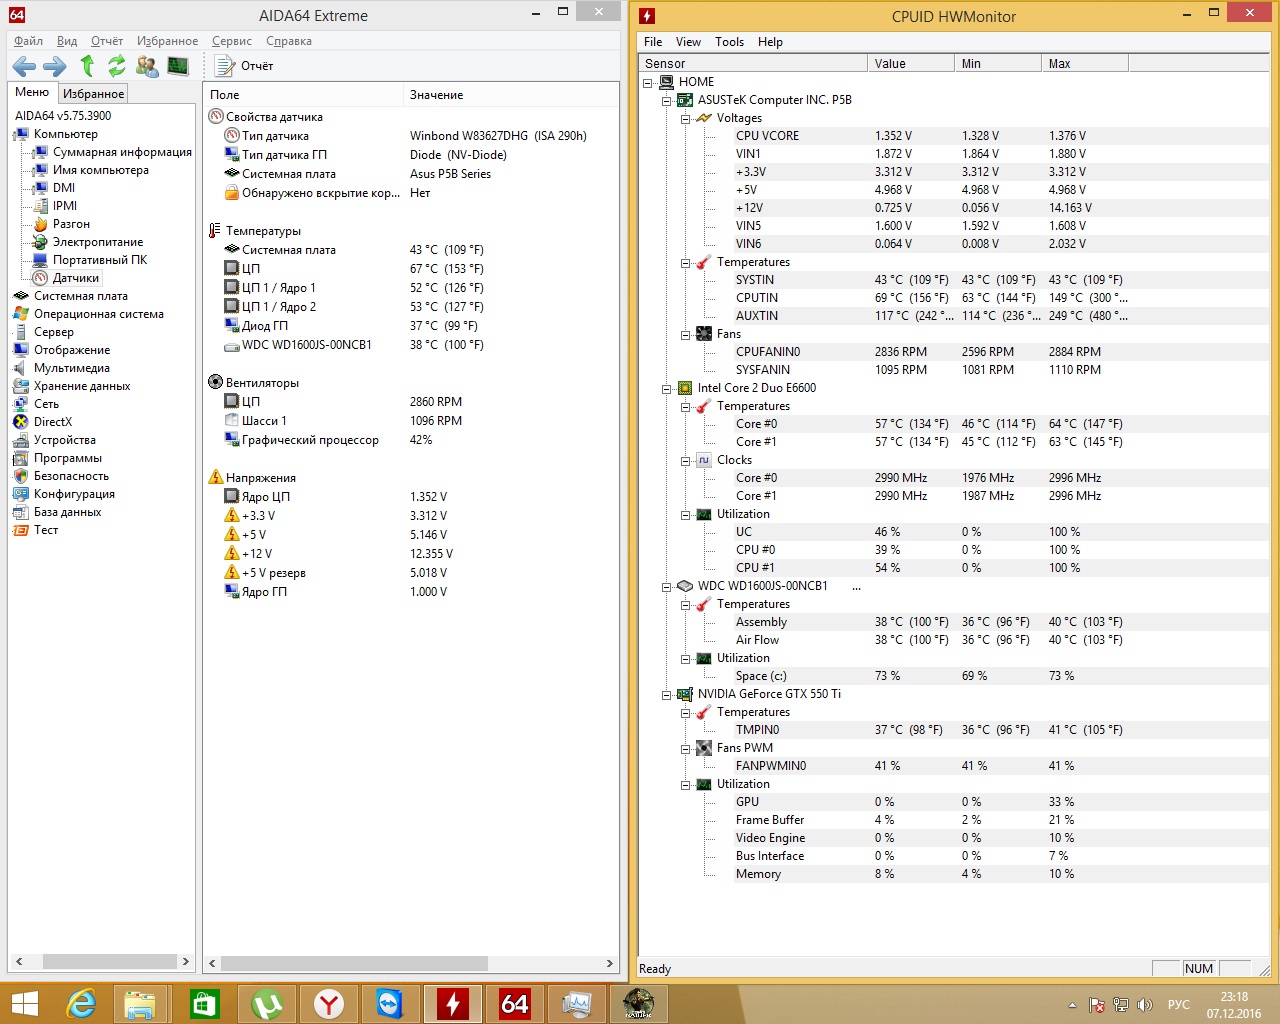Open Yandex browser from the taskbar
This screenshot has width=1280, height=1024.
[x=328, y=1004]
